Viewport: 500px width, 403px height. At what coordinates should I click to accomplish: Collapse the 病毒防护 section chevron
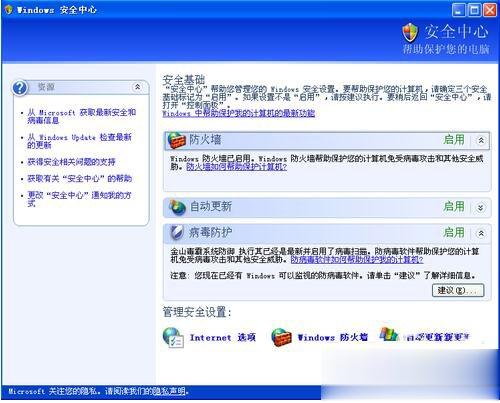pos(481,233)
